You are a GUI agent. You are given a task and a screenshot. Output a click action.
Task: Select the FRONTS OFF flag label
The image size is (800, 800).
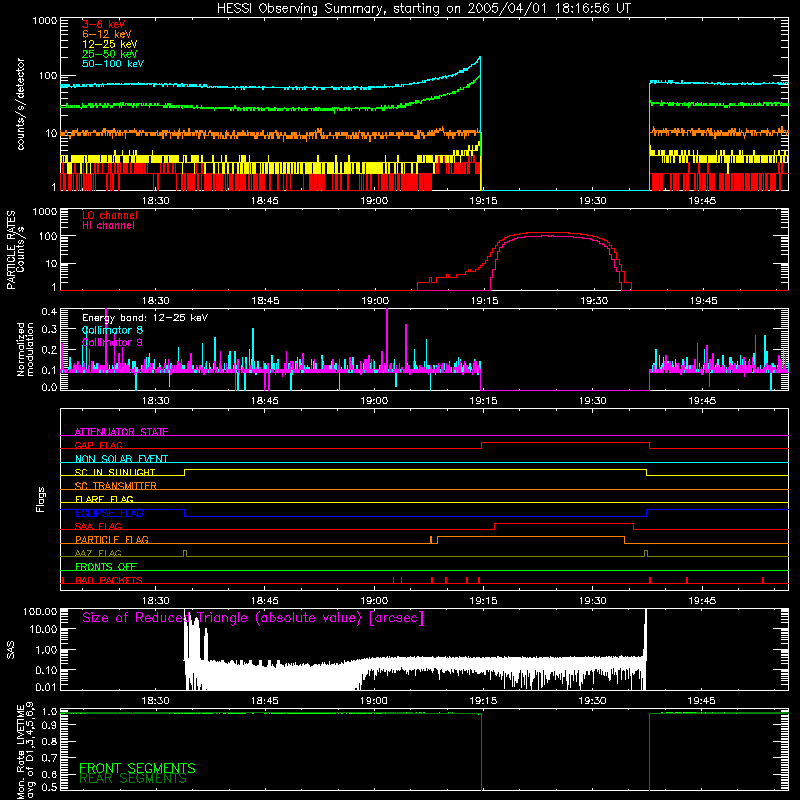[106, 567]
